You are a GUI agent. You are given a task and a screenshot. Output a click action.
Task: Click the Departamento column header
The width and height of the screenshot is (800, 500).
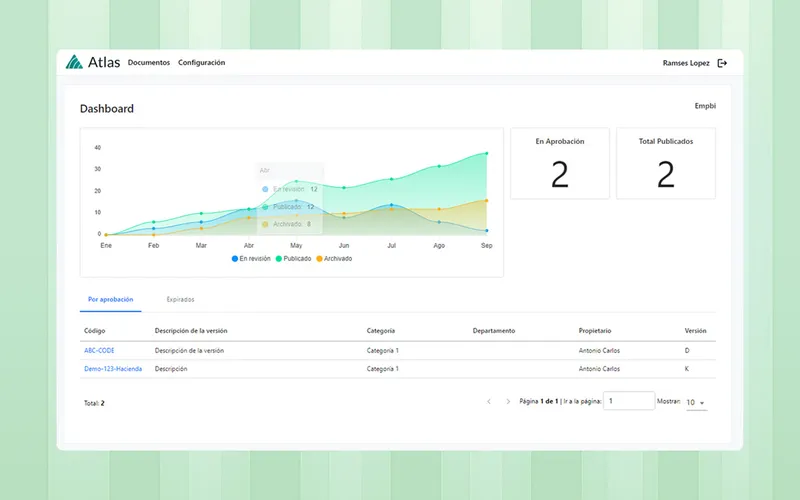click(x=494, y=331)
